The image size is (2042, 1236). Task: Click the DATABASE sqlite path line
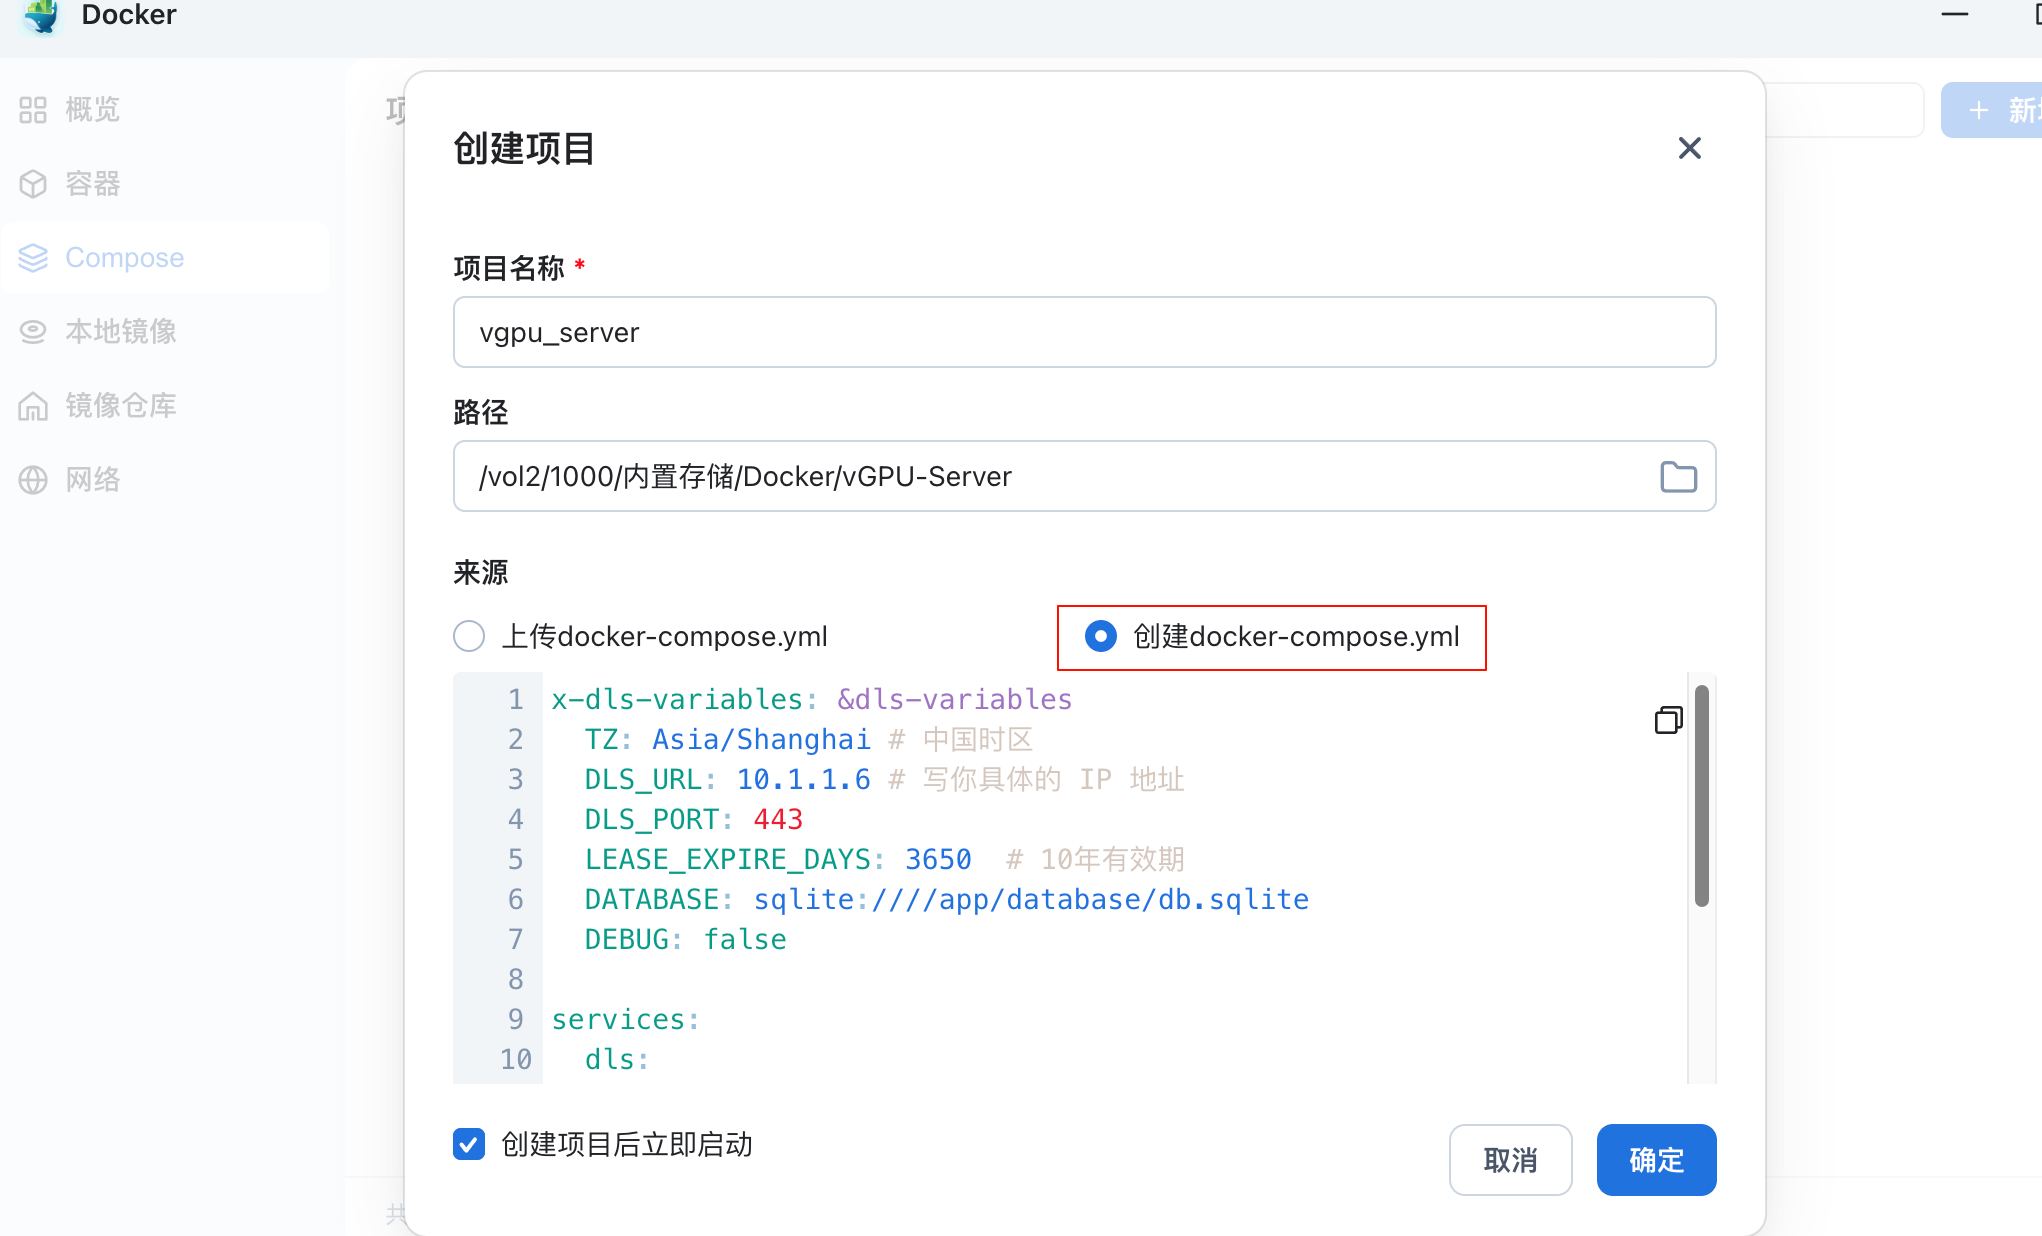[947, 899]
